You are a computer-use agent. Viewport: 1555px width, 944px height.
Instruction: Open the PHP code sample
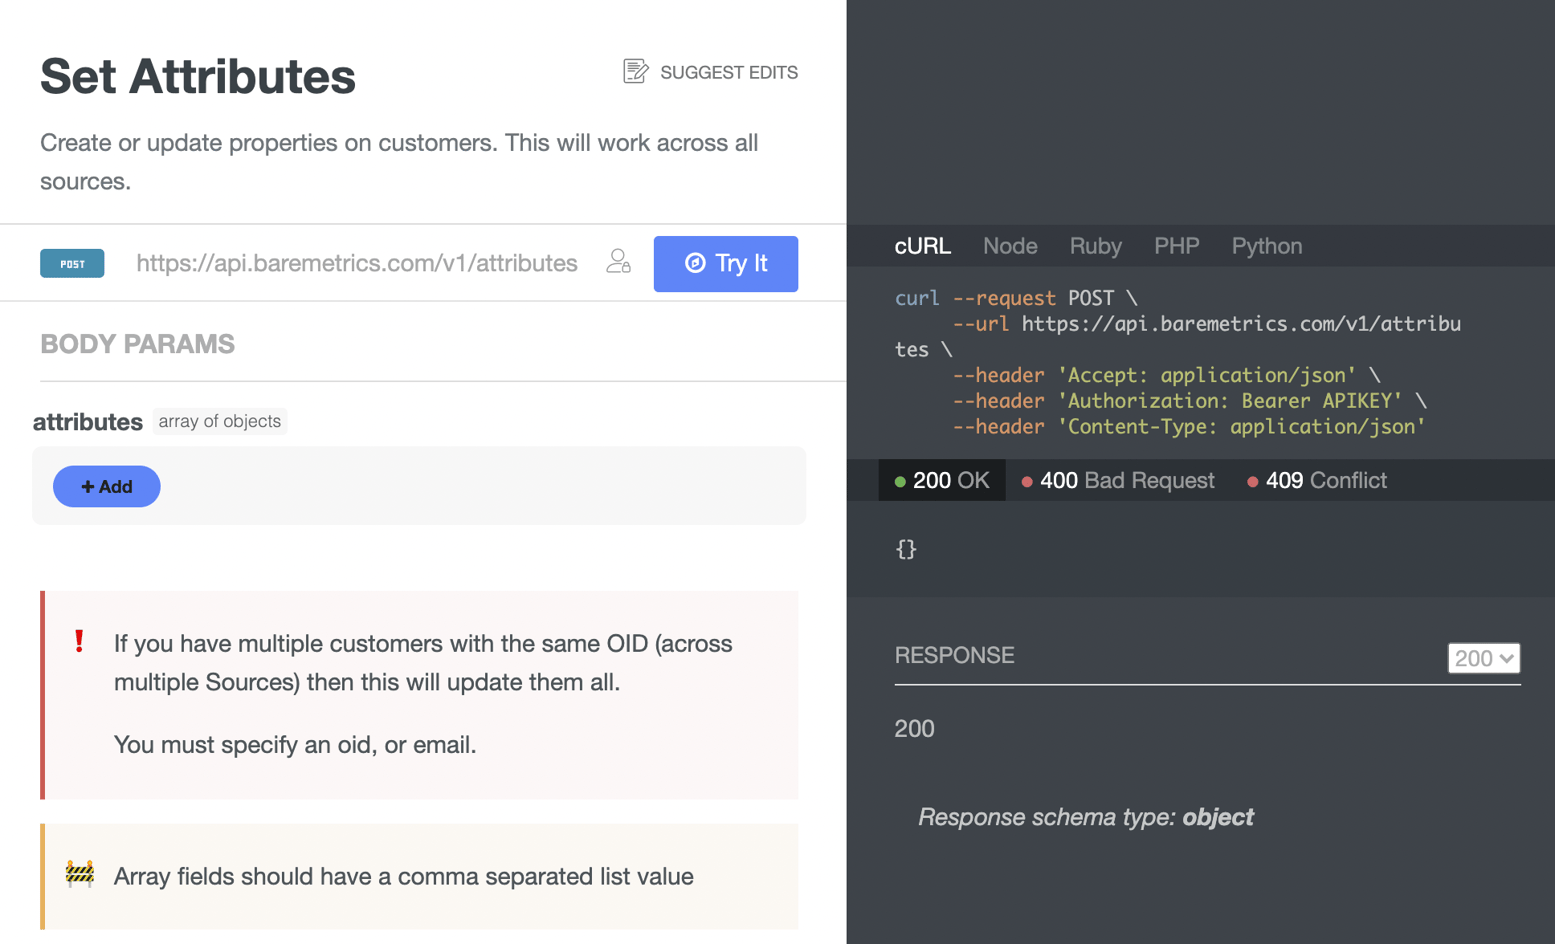(x=1177, y=245)
